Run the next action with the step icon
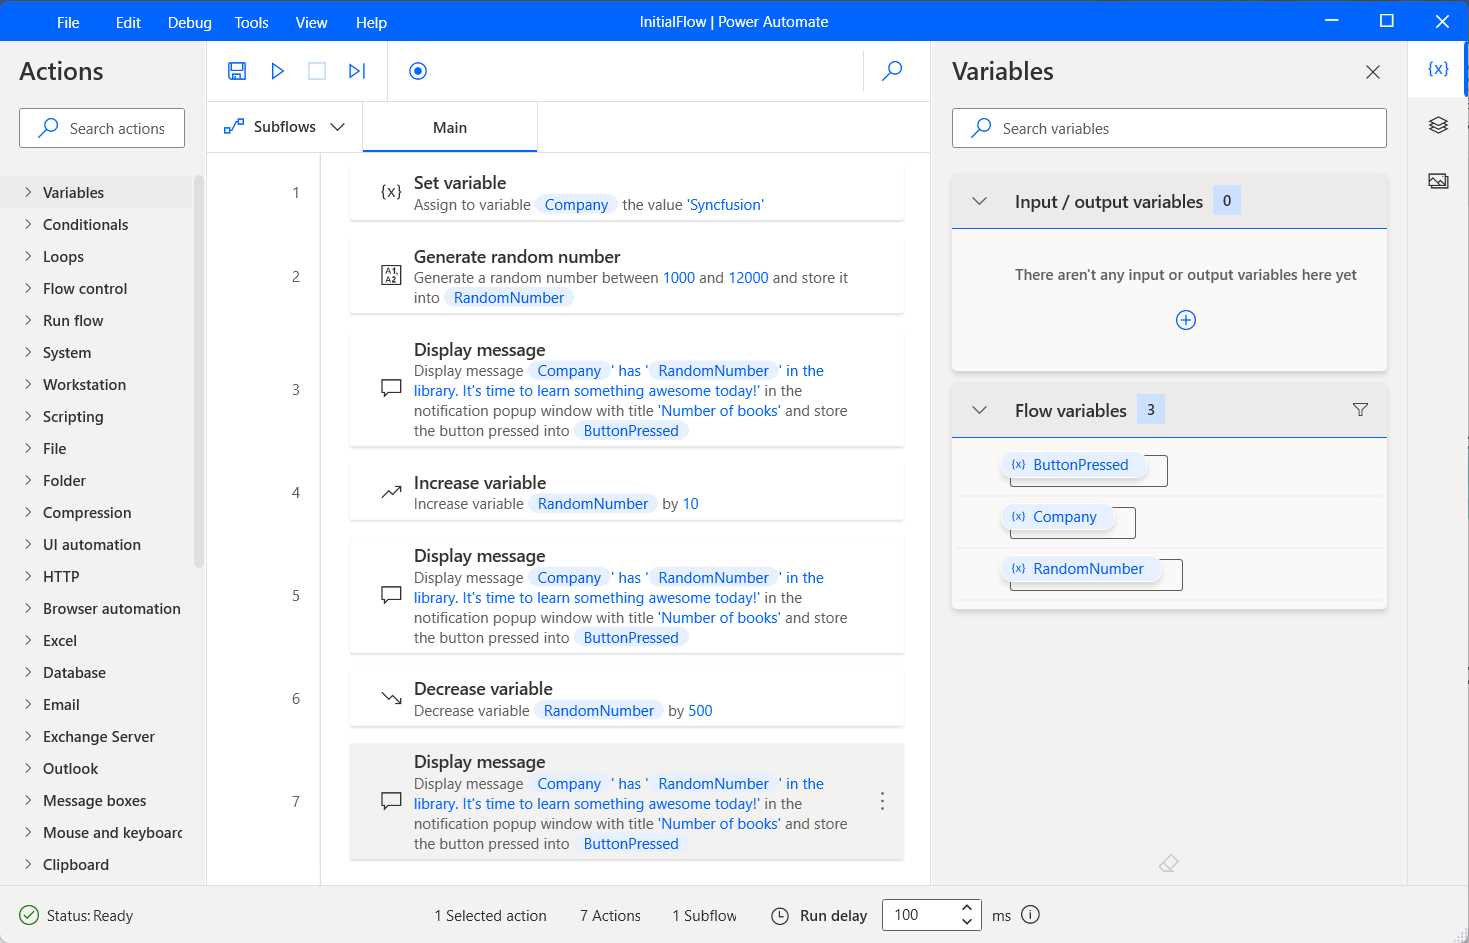Image resolution: width=1469 pixels, height=943 pixels. (357, 71)
